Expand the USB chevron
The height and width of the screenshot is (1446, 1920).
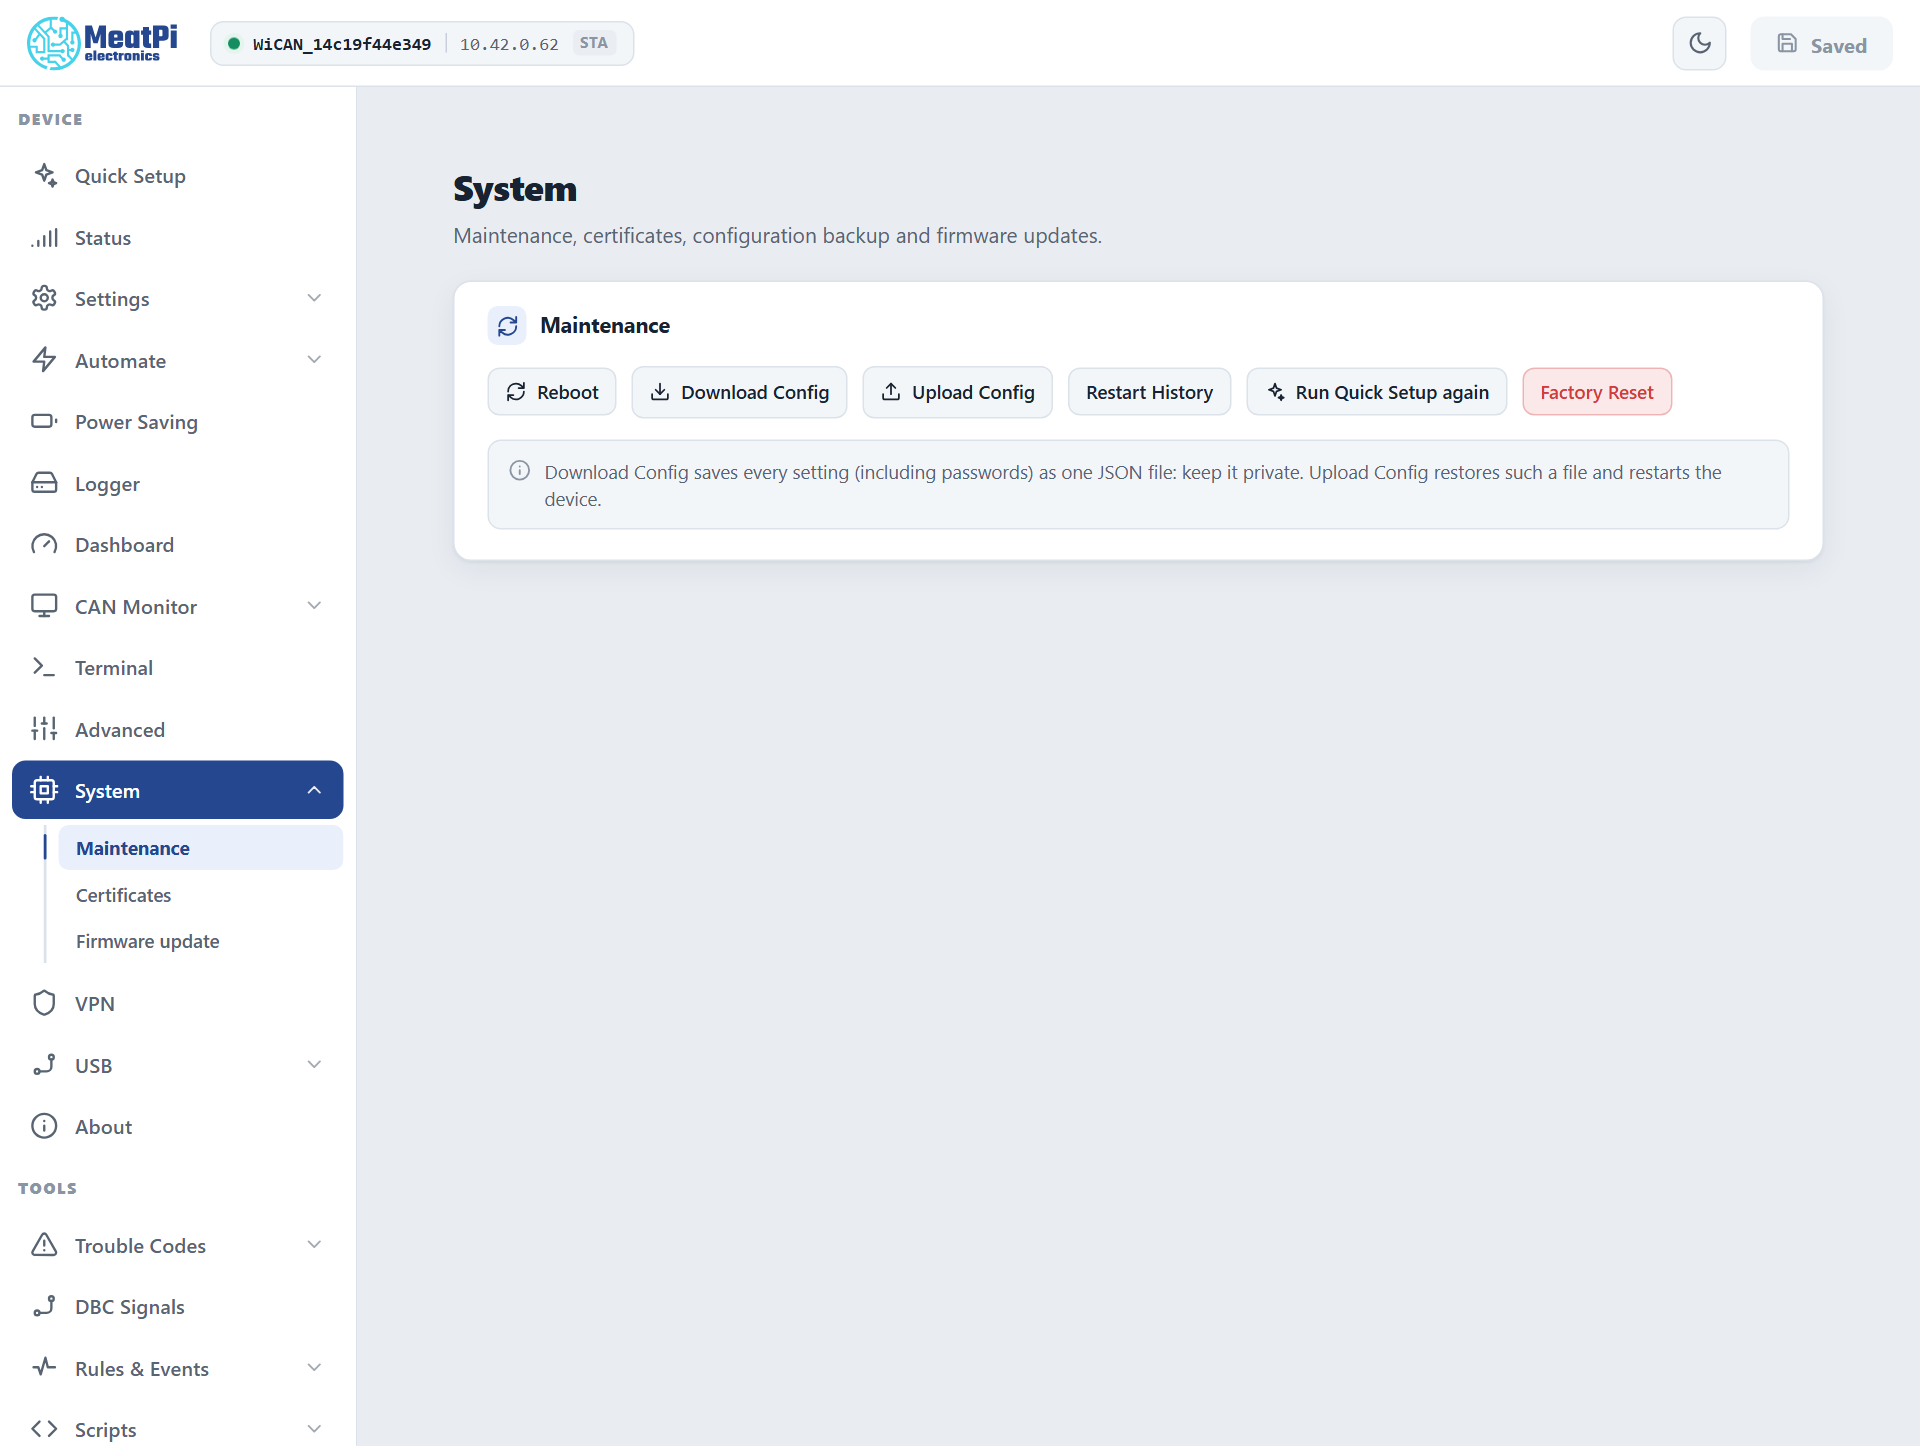[314, 1065]
